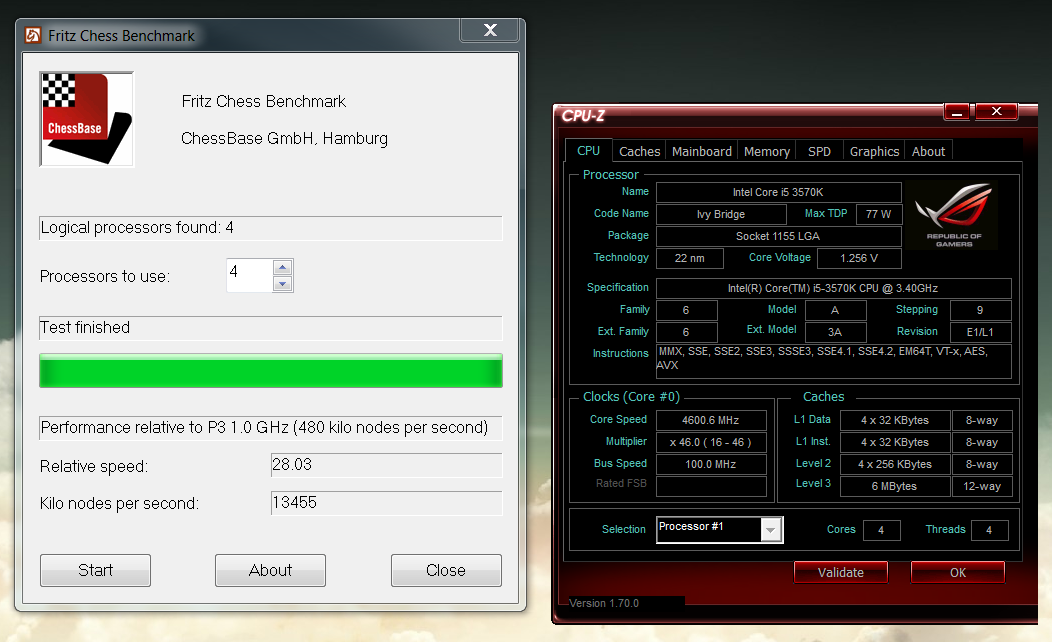
Task: Open the About tab in CPU-Z
Action: [928, 152]
